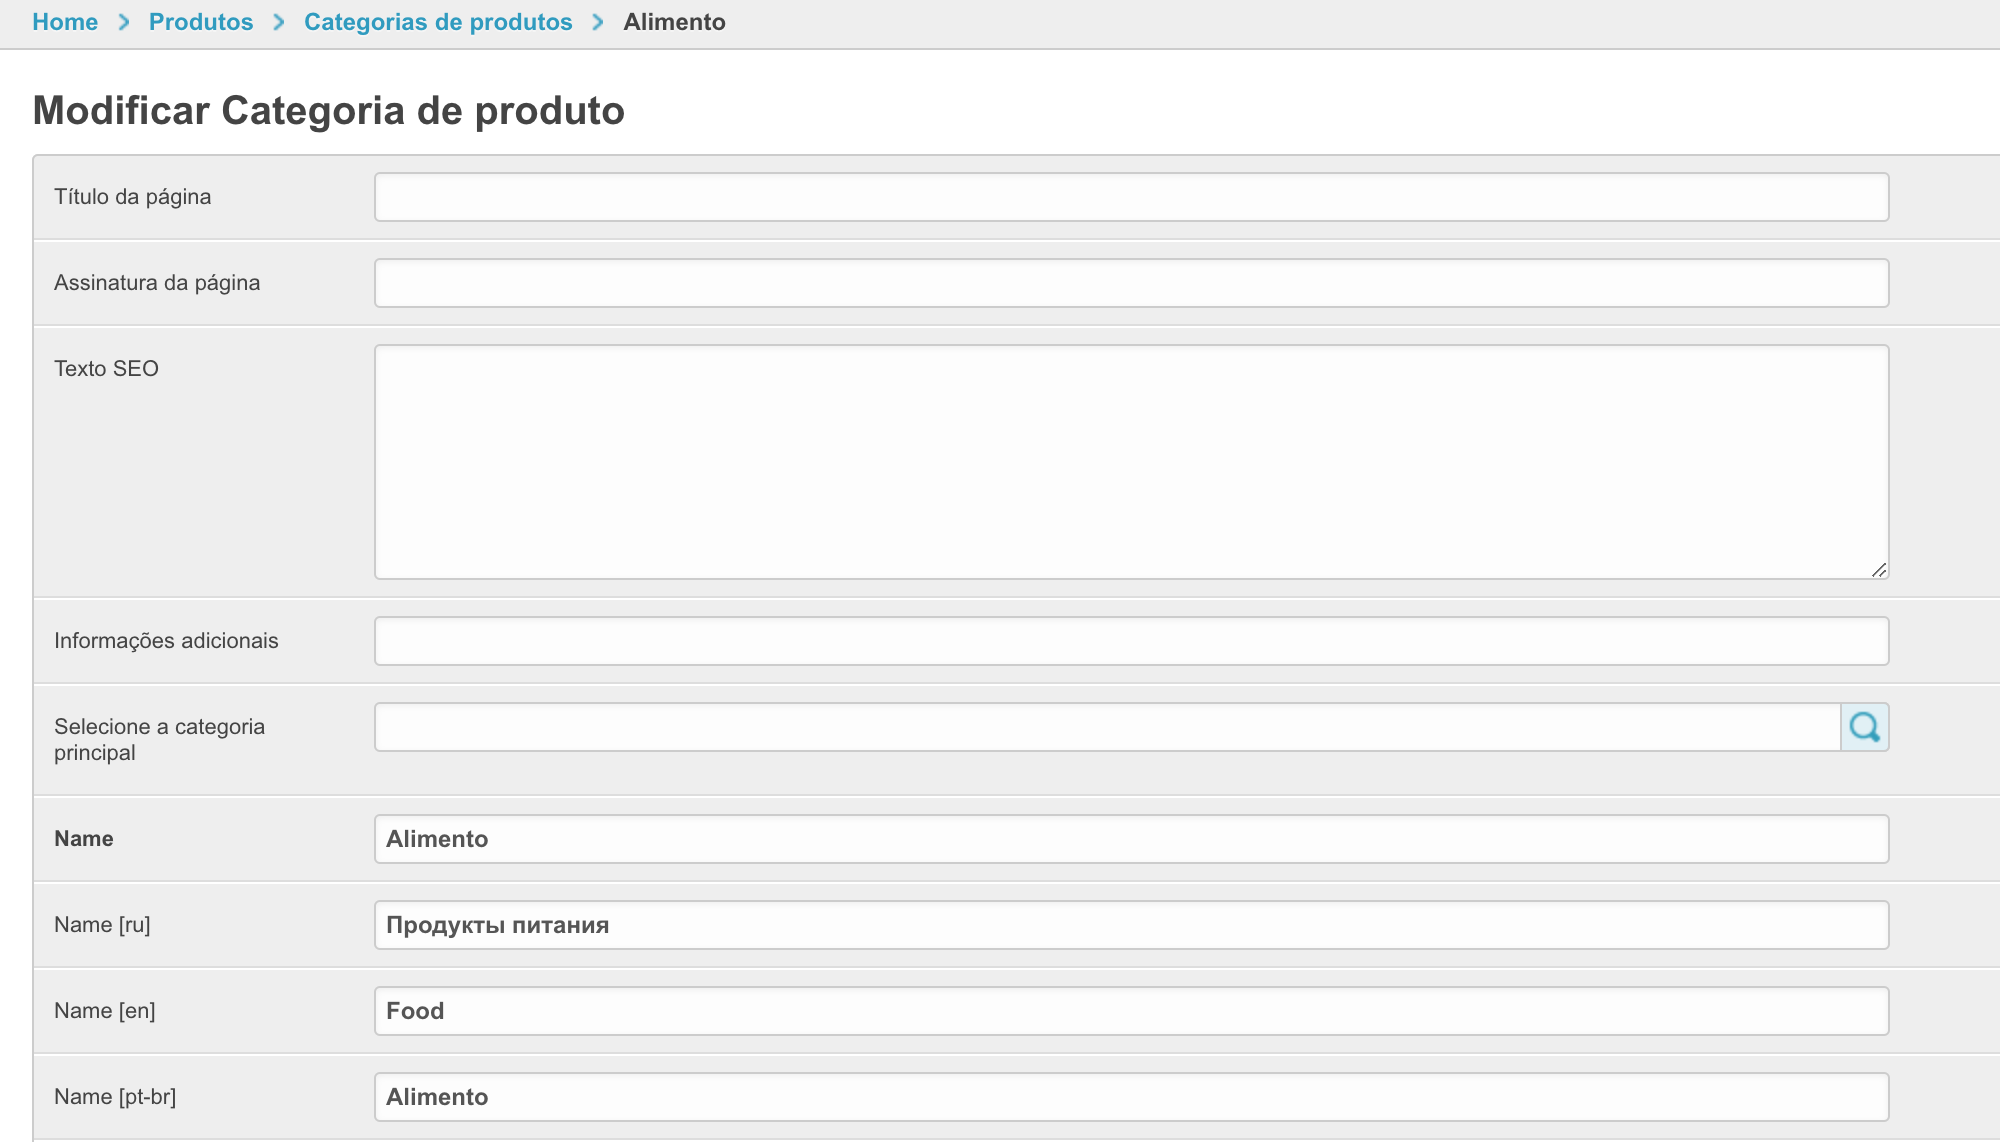Select the Name [ru] Russian text field
The image size is (2000, 1142).
[x=1131, y=925]
